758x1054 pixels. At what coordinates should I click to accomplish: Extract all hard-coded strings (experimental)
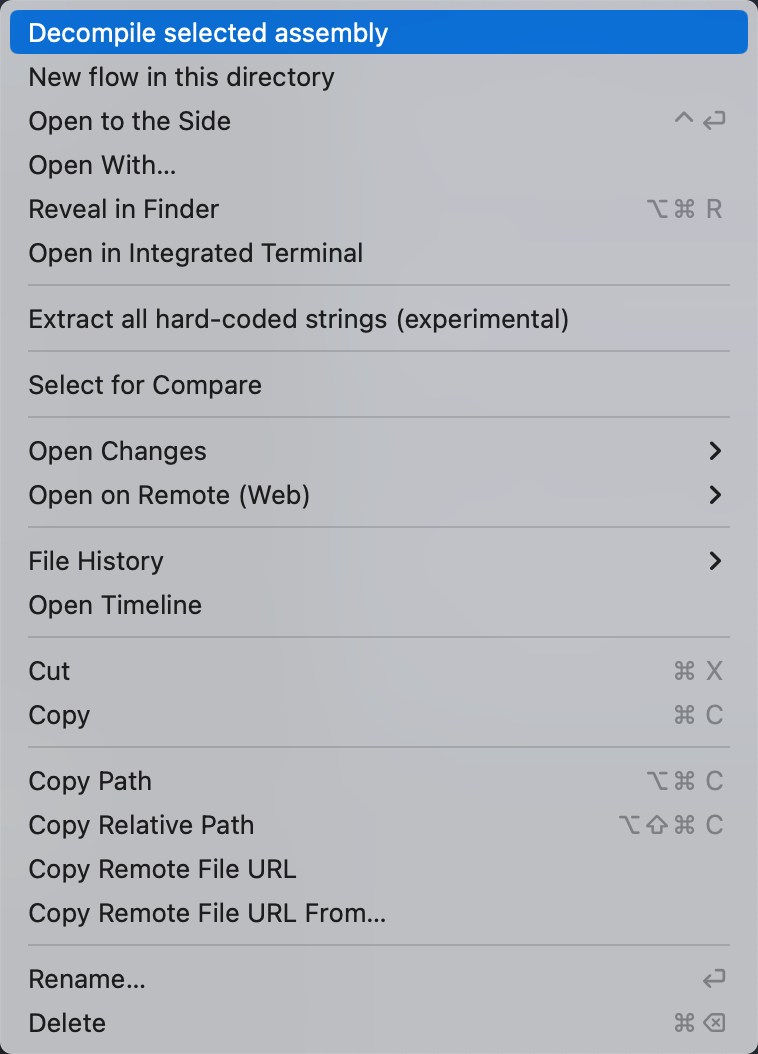(x=298, y=319)
